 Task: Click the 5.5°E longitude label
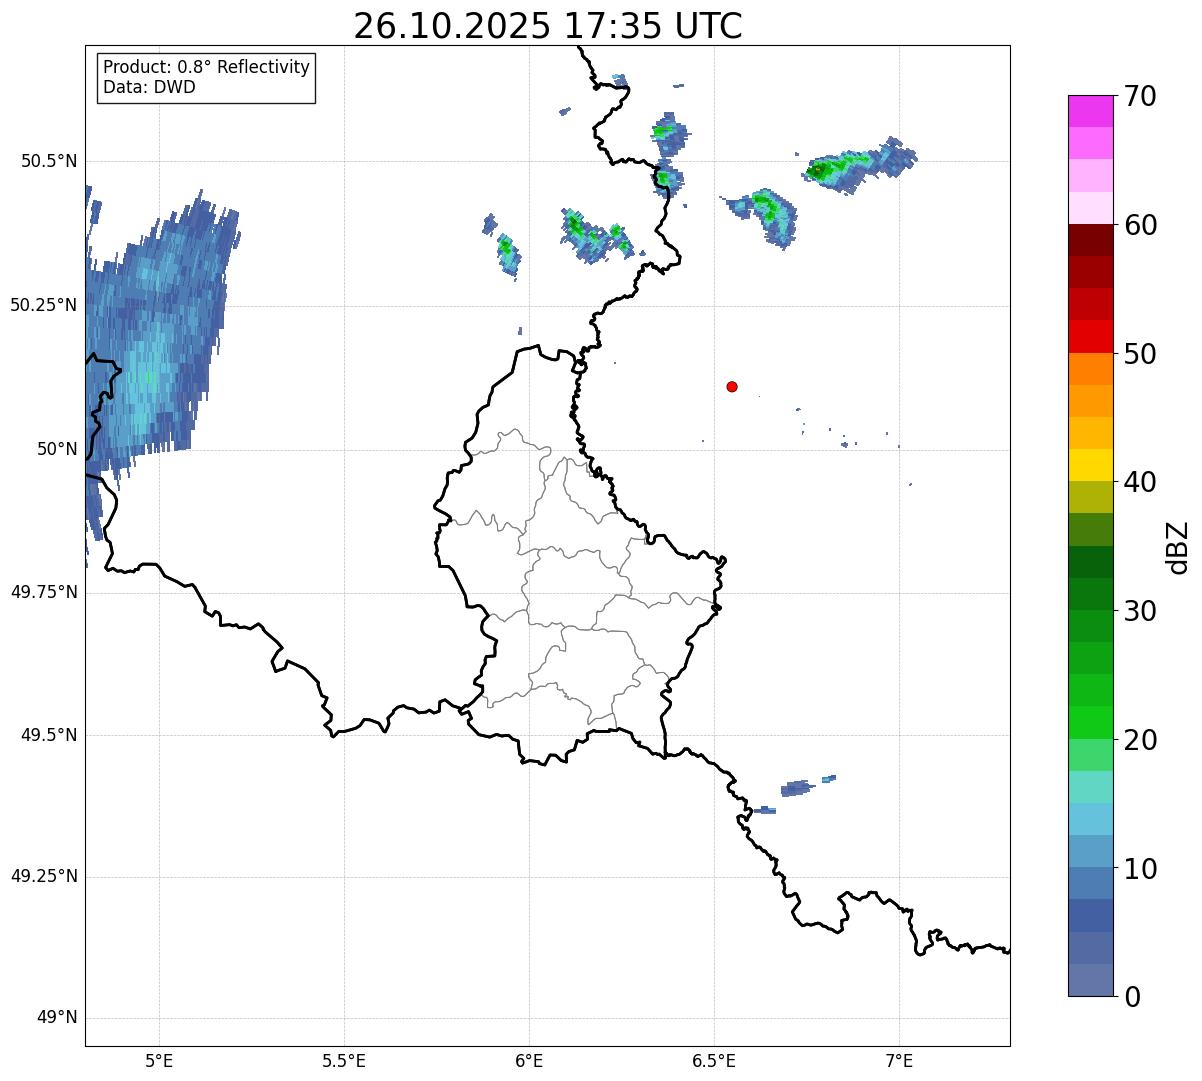(x=344, y=1061)
